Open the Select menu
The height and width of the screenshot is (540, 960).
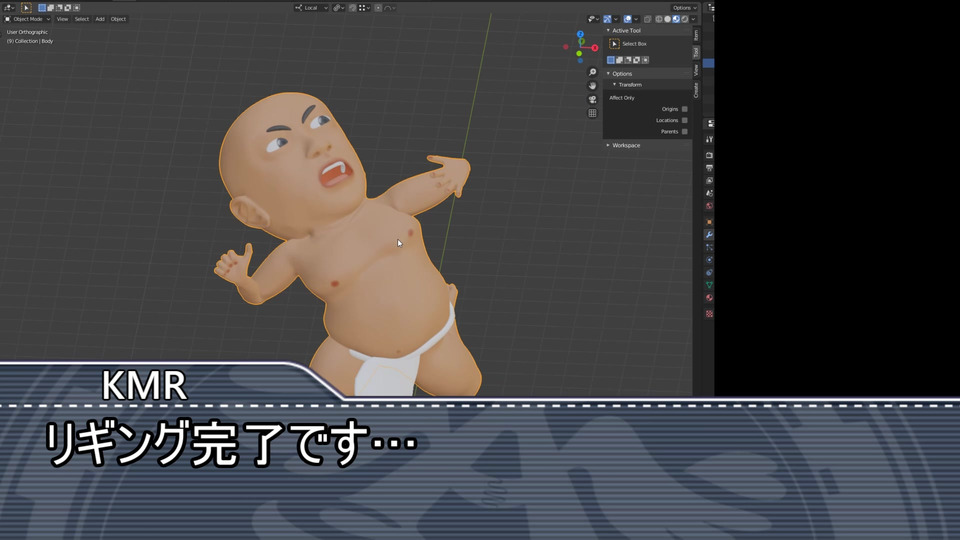click(x=81, y=19)
